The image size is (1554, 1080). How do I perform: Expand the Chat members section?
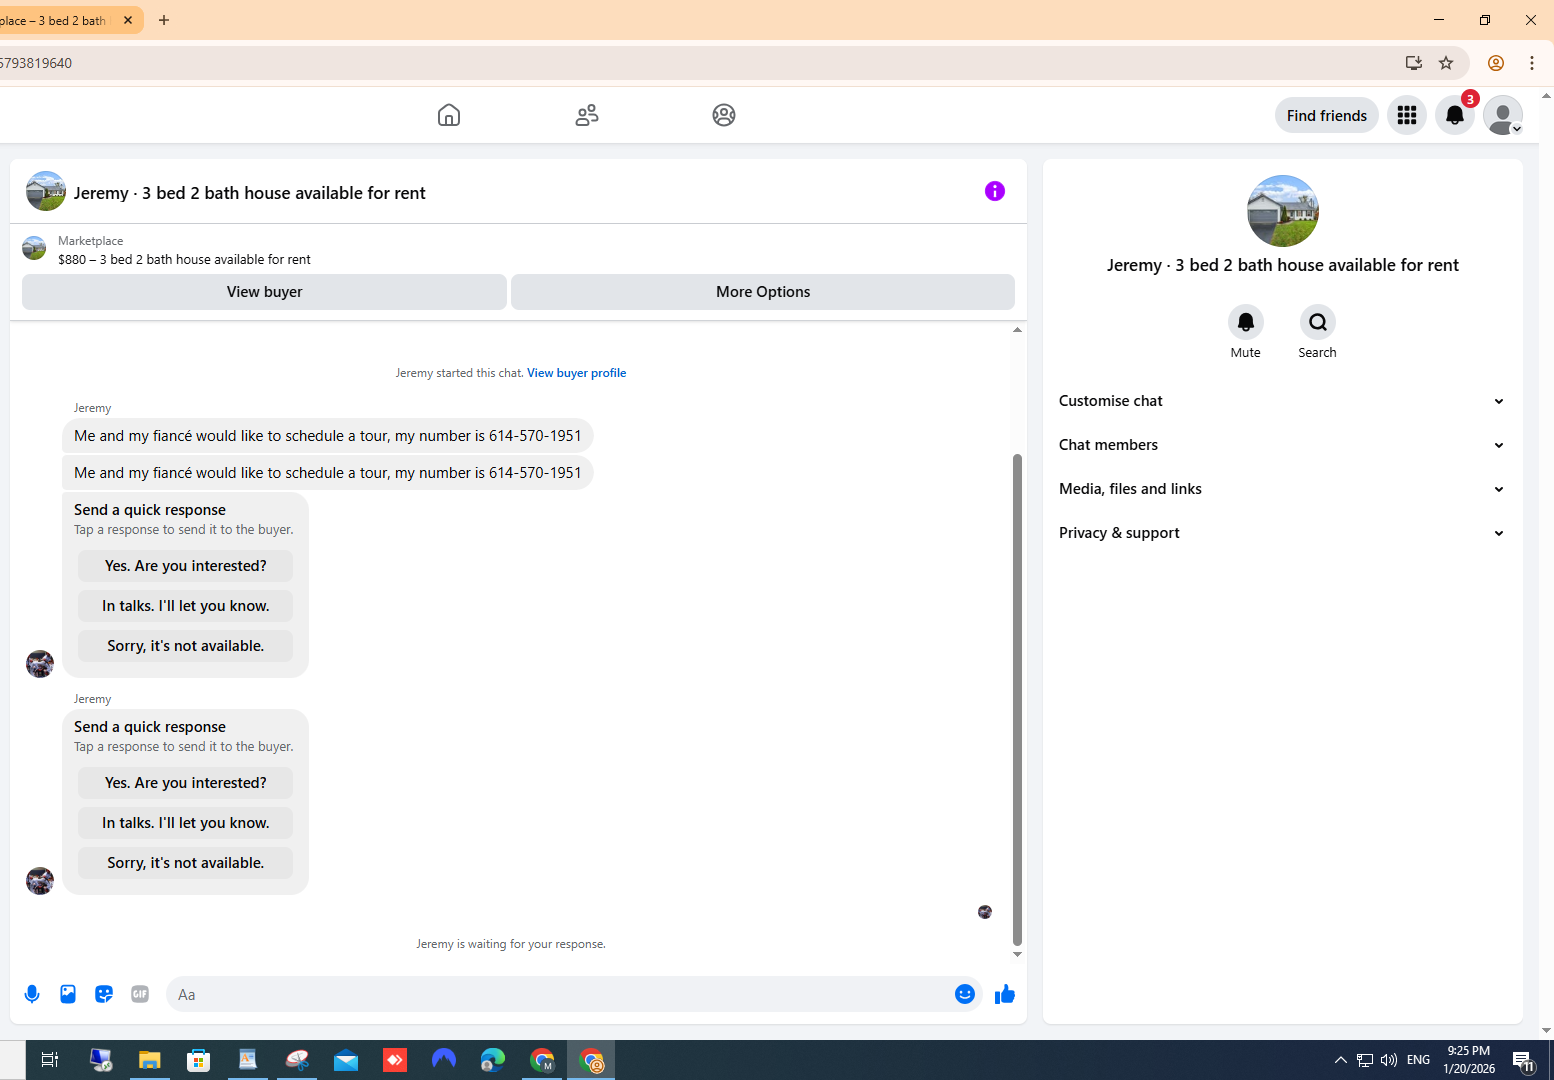click(x=1283, y=445)
